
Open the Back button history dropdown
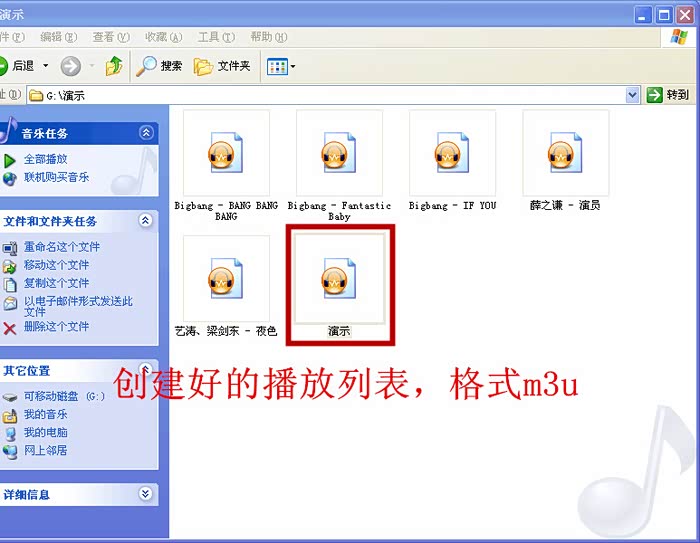click(46, 66)
